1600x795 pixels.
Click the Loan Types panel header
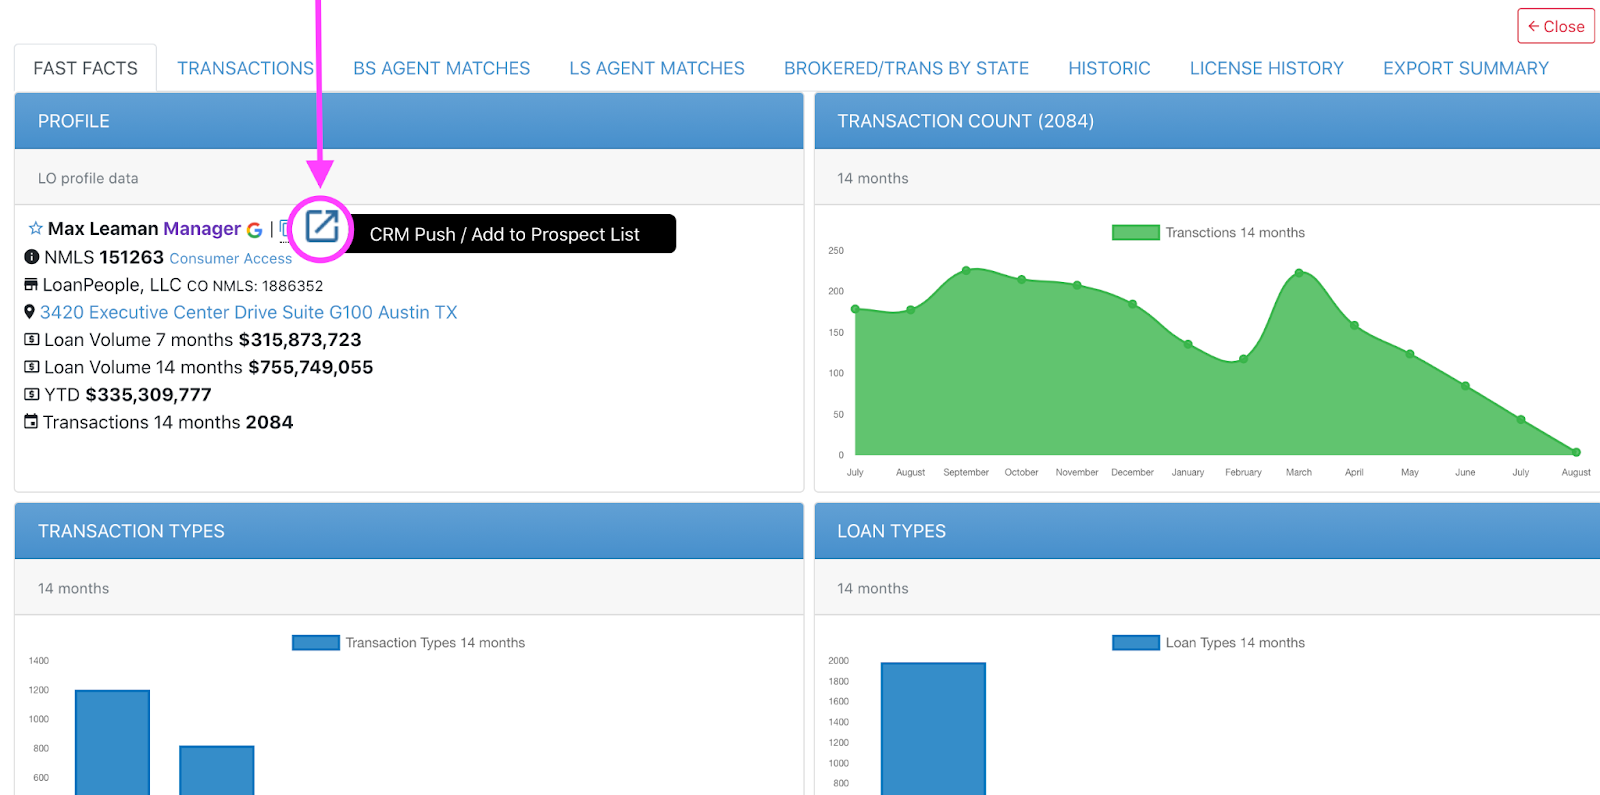click(x=1207, y=531)
